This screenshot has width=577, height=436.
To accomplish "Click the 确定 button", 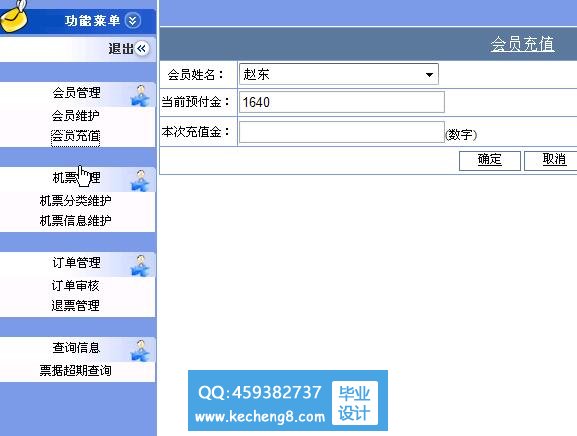I will coord(490,161).
